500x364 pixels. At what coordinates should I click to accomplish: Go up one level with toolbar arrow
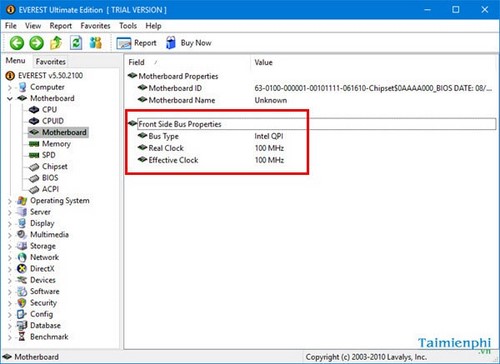(56, 43)
